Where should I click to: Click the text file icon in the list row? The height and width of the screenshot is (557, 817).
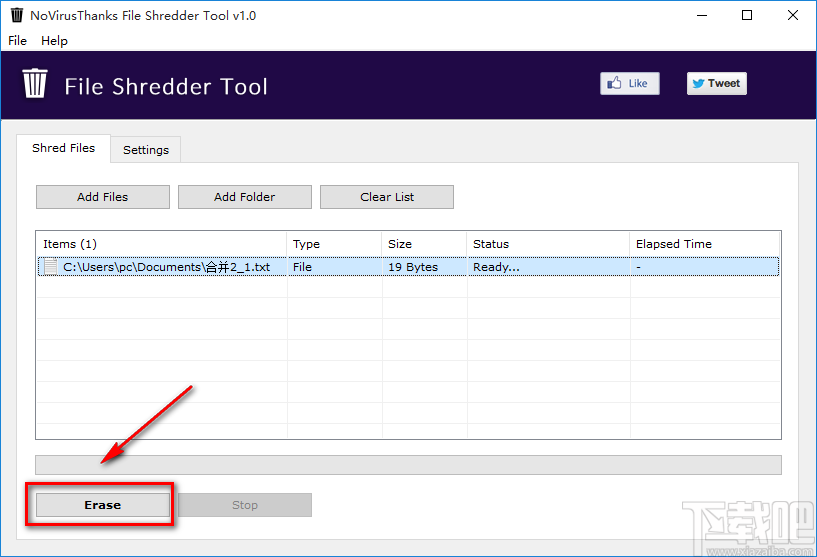pos(51,267)
